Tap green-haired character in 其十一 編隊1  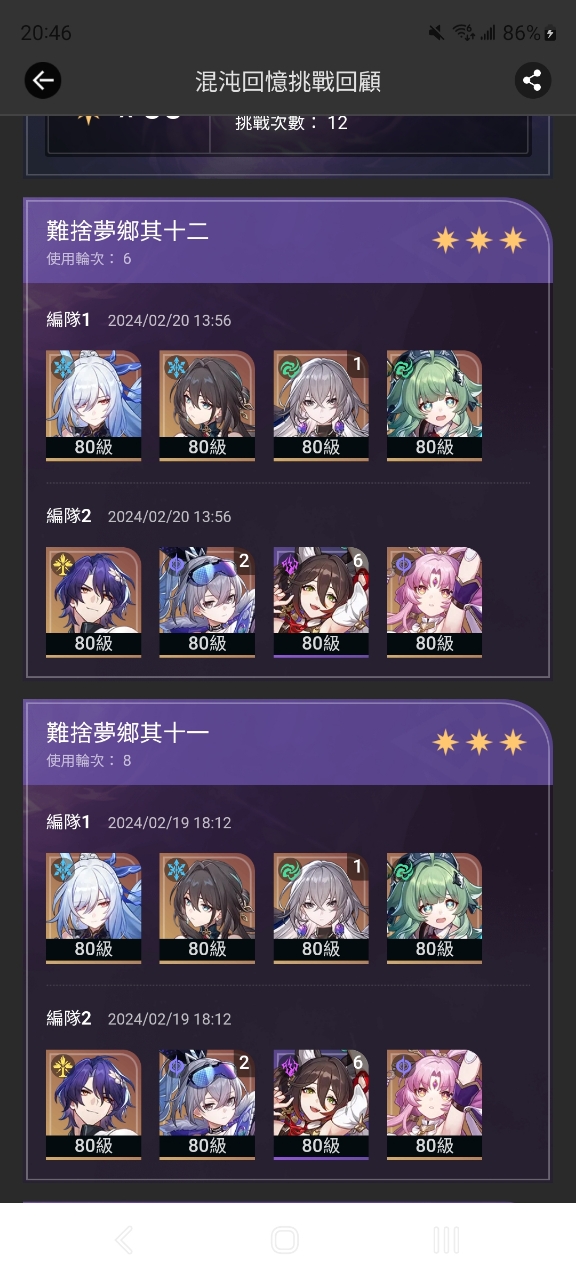[434, 907]
